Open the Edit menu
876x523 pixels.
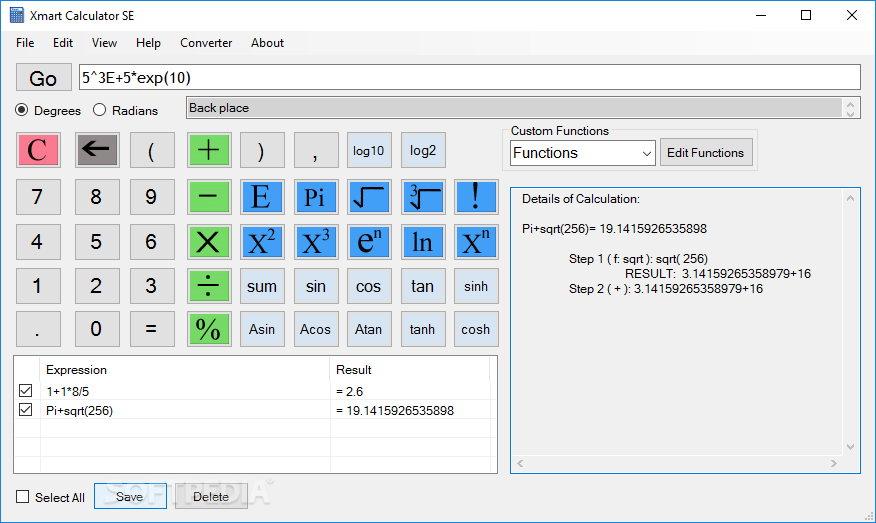(x=63, y=43)
